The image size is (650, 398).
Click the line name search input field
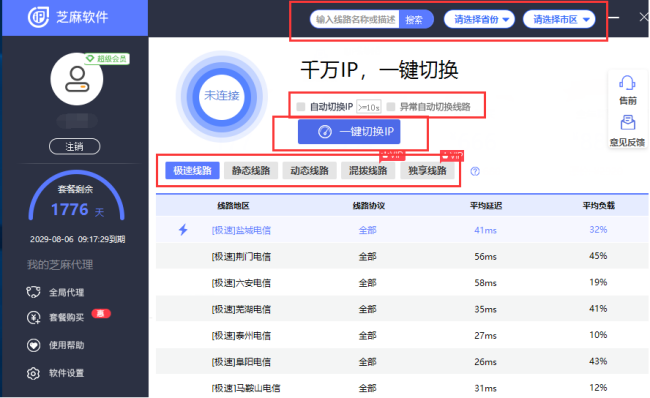coord(355,19)
